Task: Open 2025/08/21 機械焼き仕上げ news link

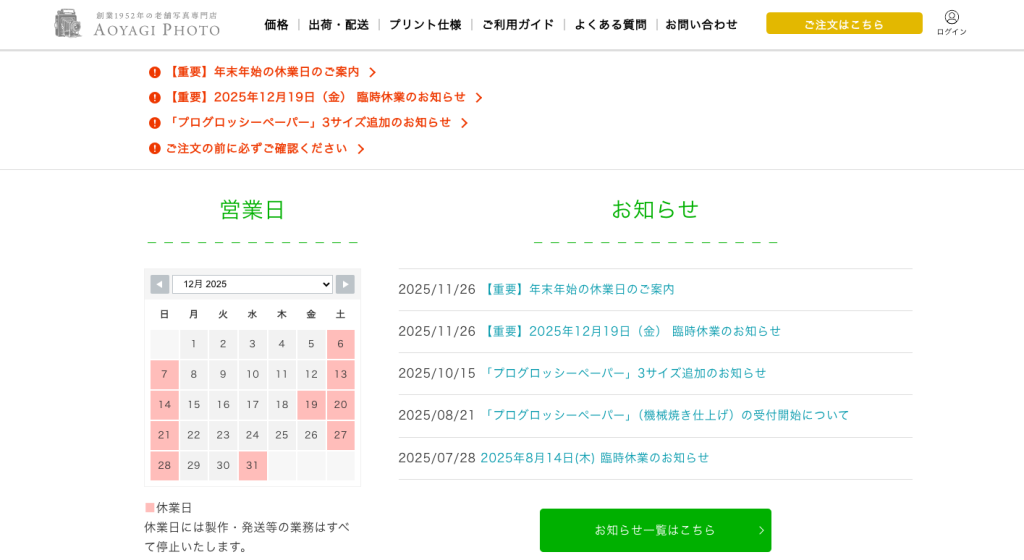Action: 665,415
